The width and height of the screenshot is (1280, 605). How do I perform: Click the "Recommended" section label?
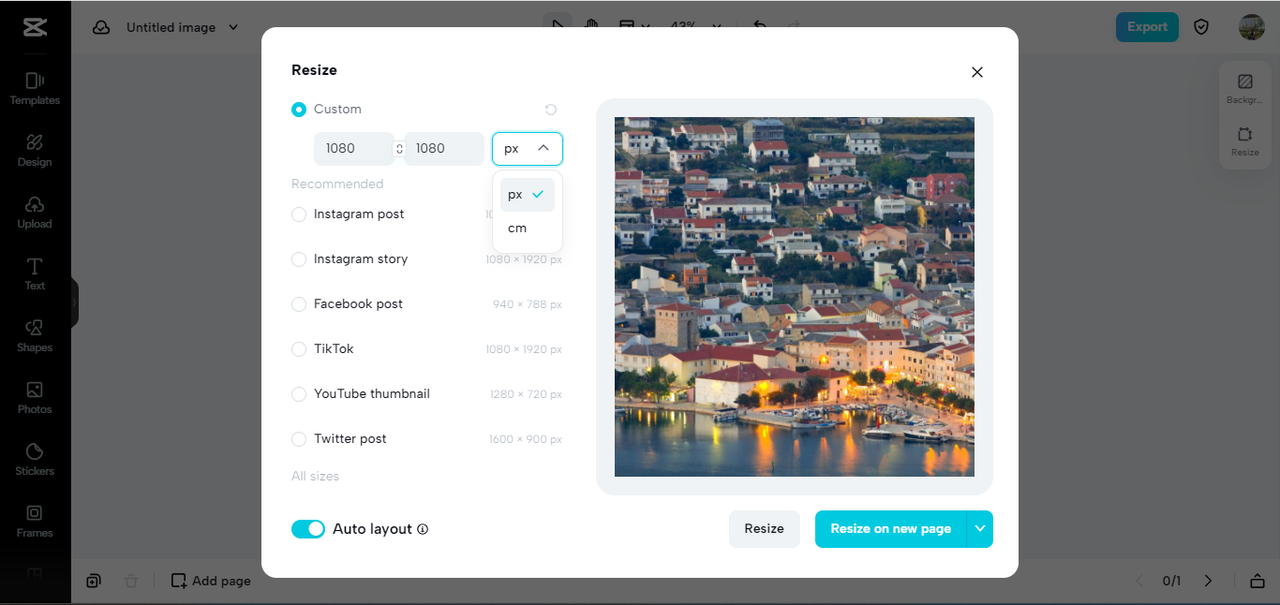coord(337,184)
